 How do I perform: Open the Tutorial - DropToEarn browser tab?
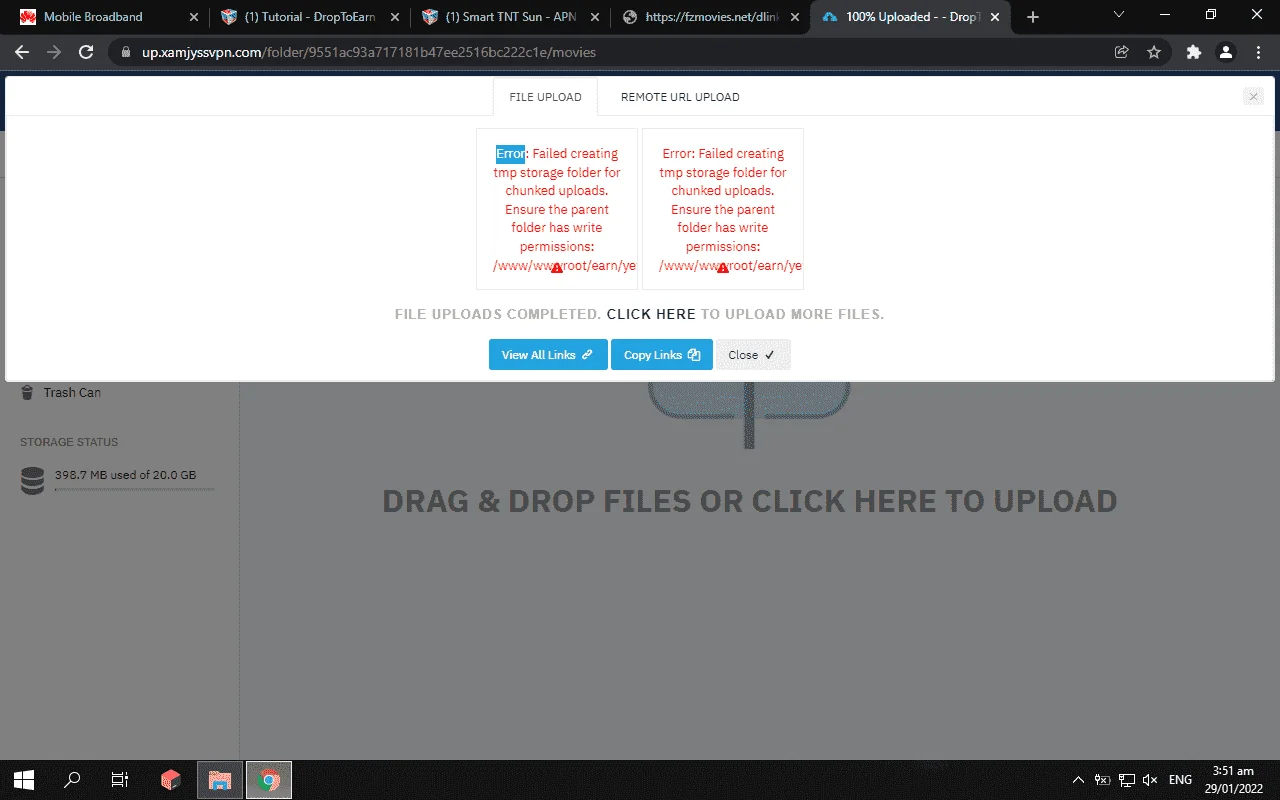310,17
